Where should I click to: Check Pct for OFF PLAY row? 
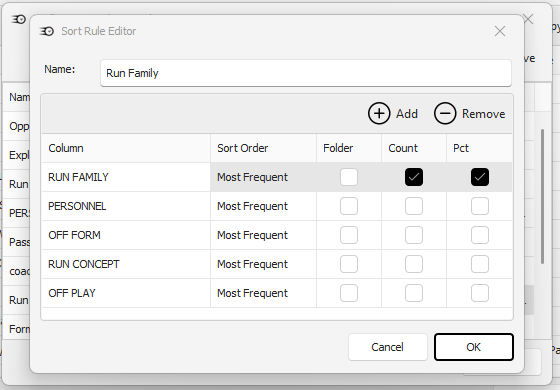point(480,293)
